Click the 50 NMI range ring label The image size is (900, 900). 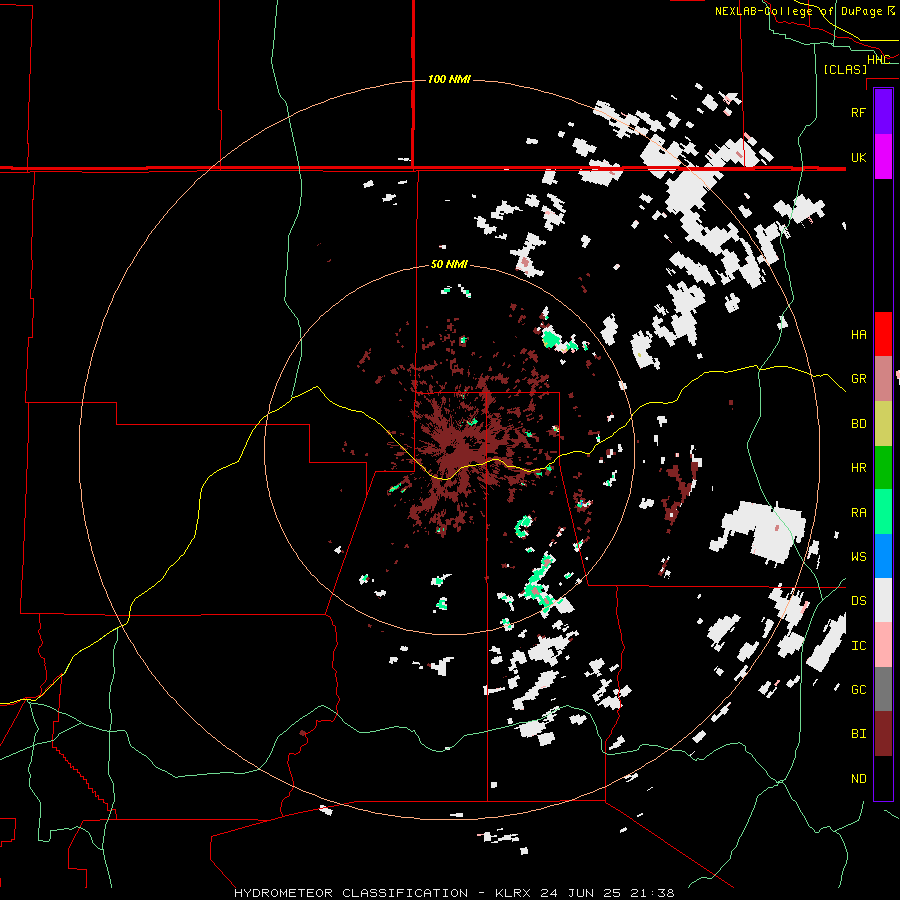point(449,265)
